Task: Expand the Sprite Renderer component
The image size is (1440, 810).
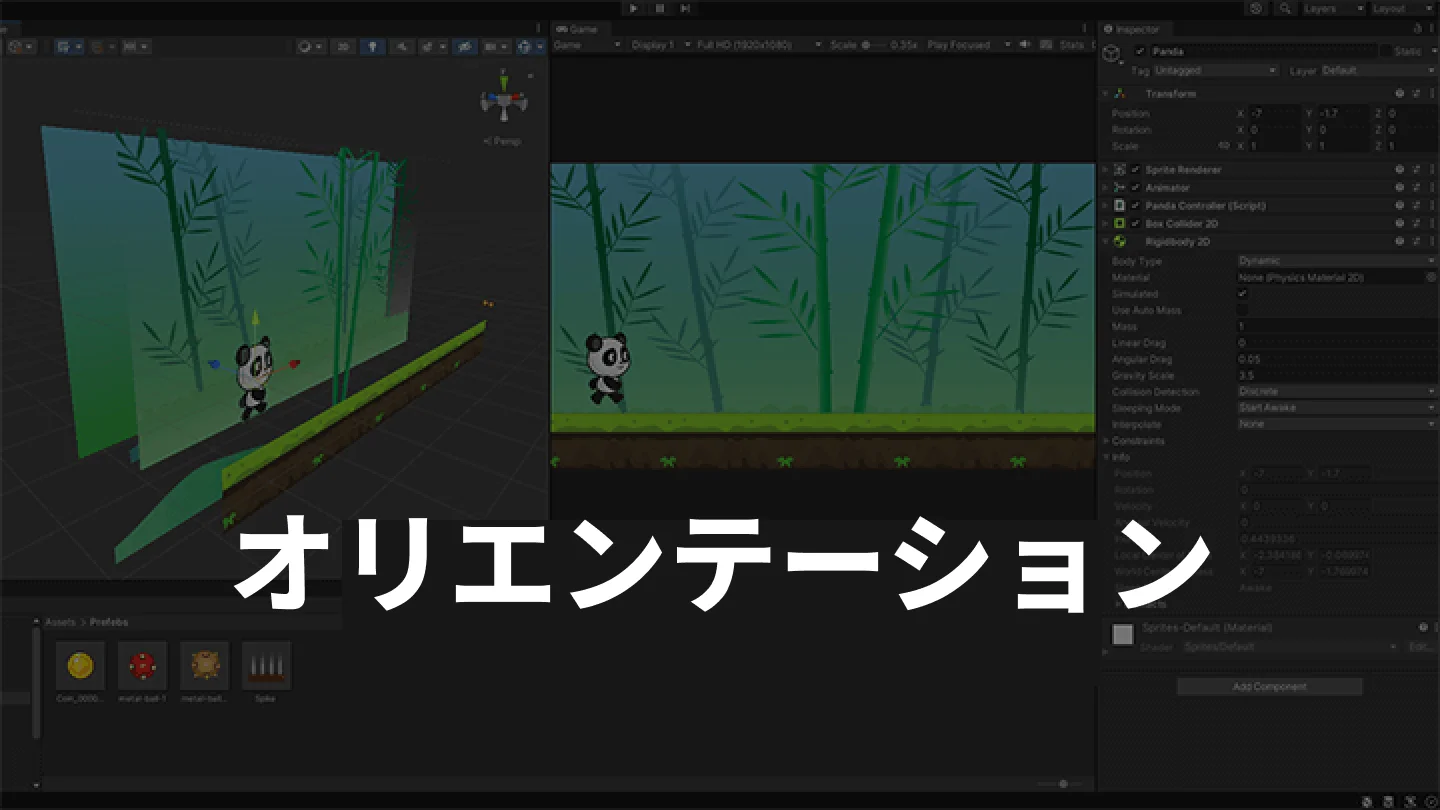Action: point(1105,170)
